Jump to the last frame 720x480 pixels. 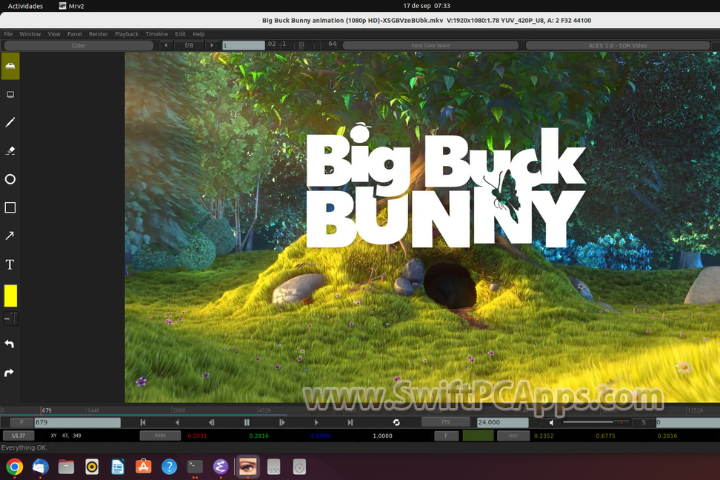[x=350, y=422]
